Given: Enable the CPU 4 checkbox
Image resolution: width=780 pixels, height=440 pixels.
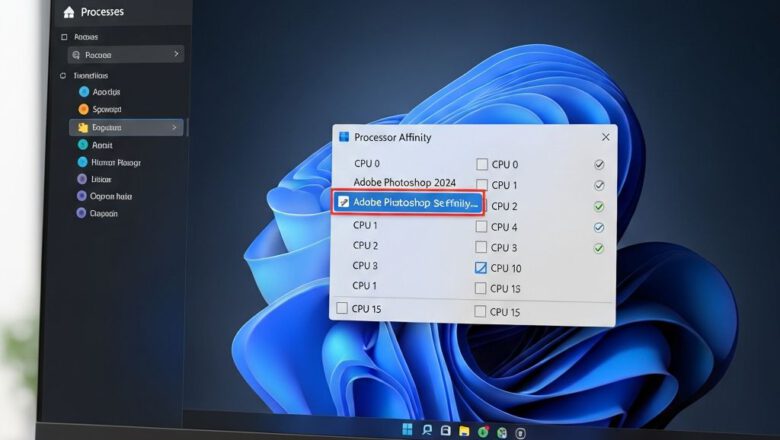Looking at the screenshot, I should point(481,227).
